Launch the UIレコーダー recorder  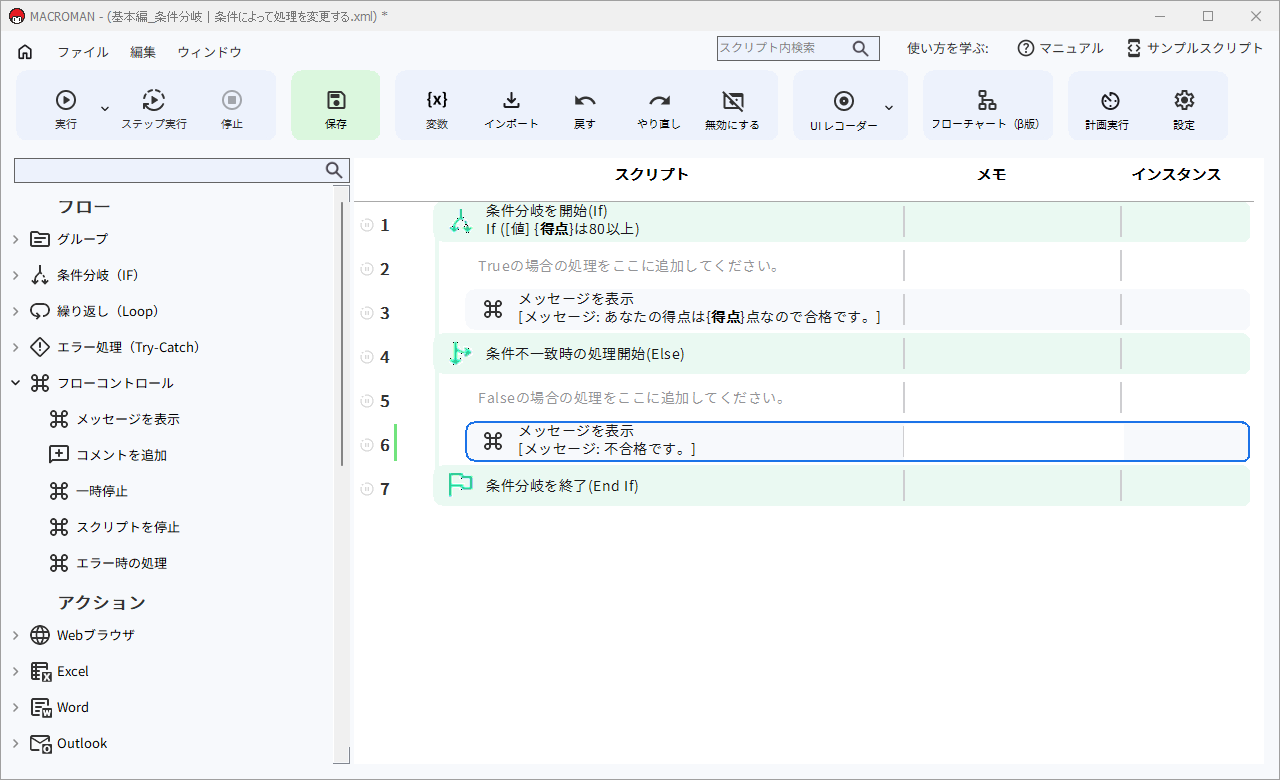[x=844, y=109]
